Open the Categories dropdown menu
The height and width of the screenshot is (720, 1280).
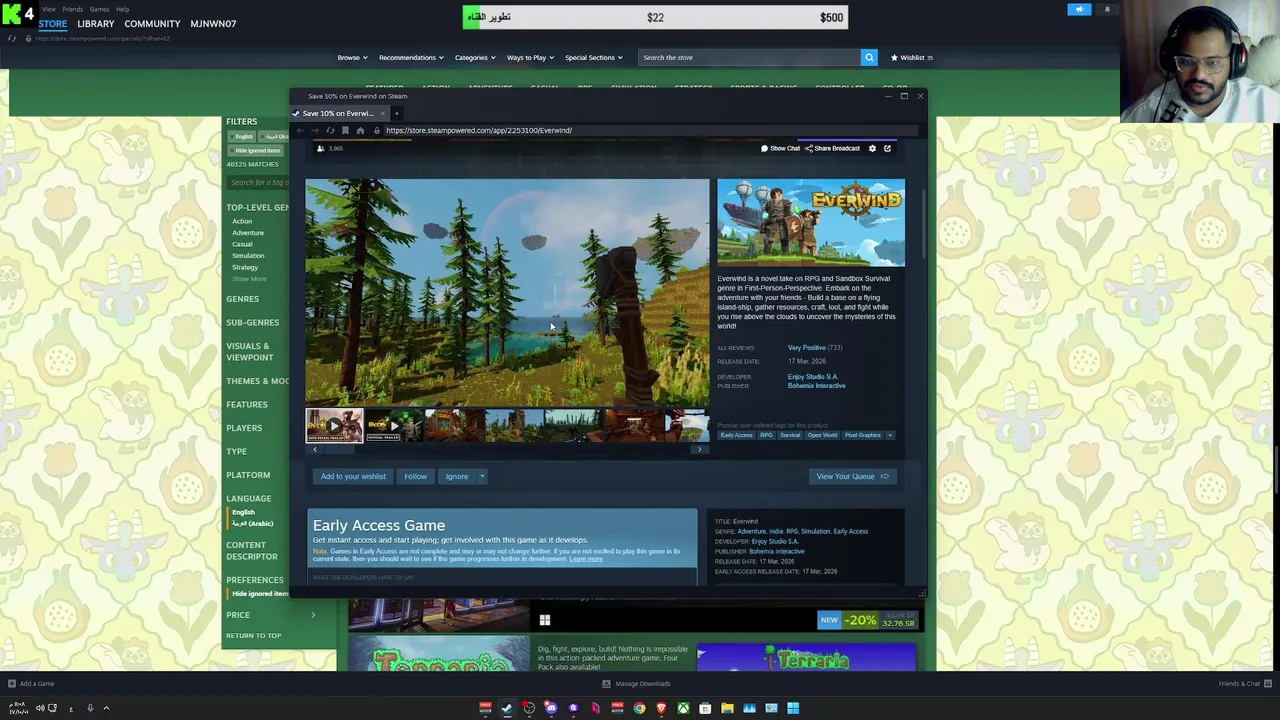point(475,57)
